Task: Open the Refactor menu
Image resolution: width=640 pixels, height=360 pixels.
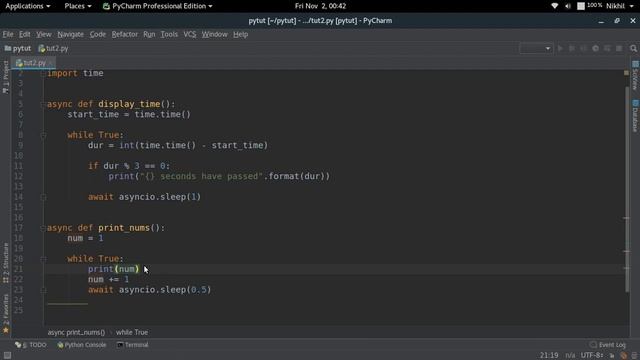Action: 124,34
